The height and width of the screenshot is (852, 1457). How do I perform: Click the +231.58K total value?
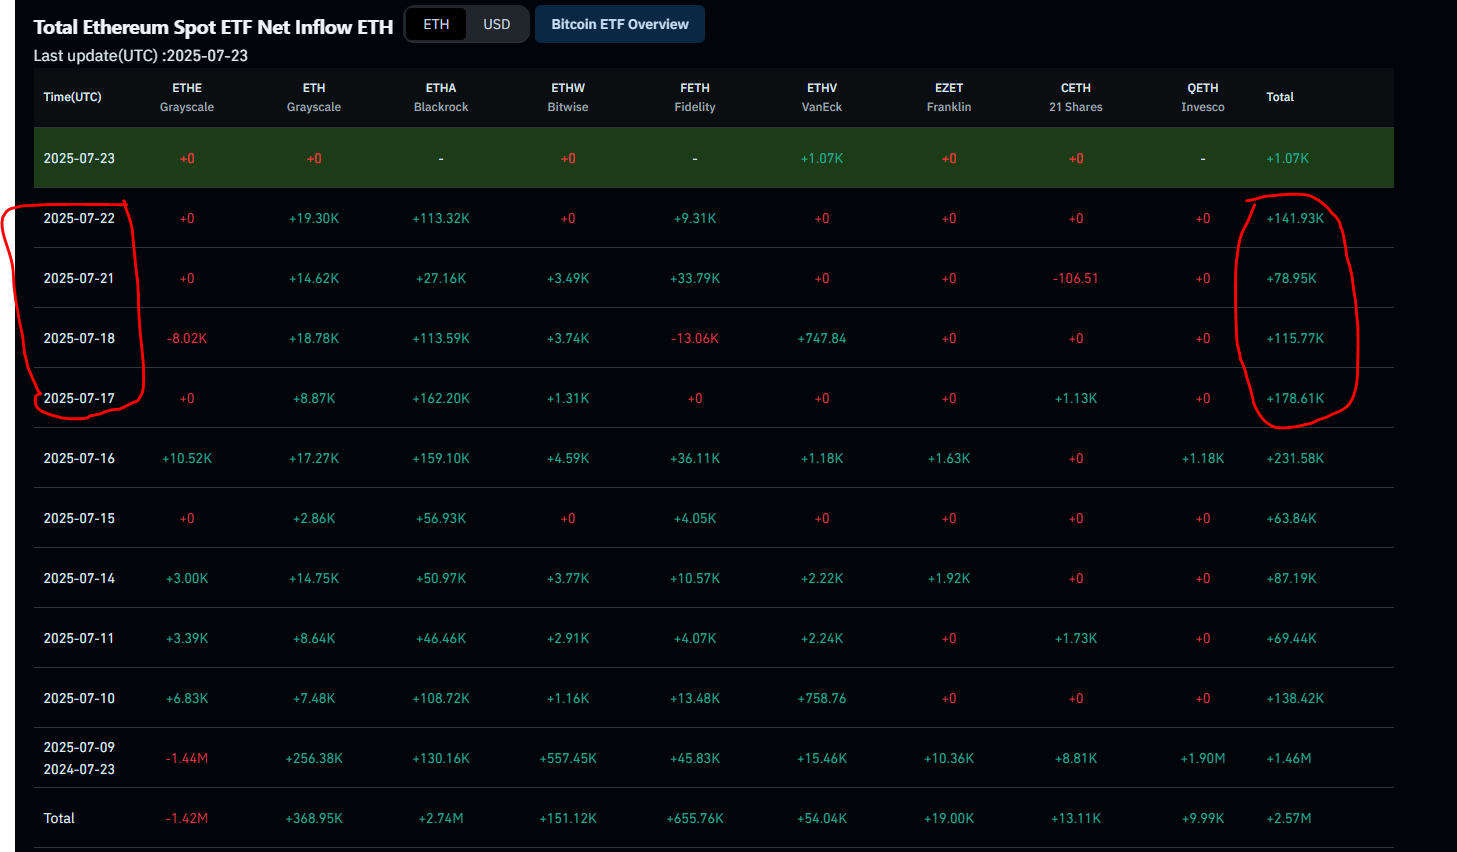click(x=1295, y=458)
